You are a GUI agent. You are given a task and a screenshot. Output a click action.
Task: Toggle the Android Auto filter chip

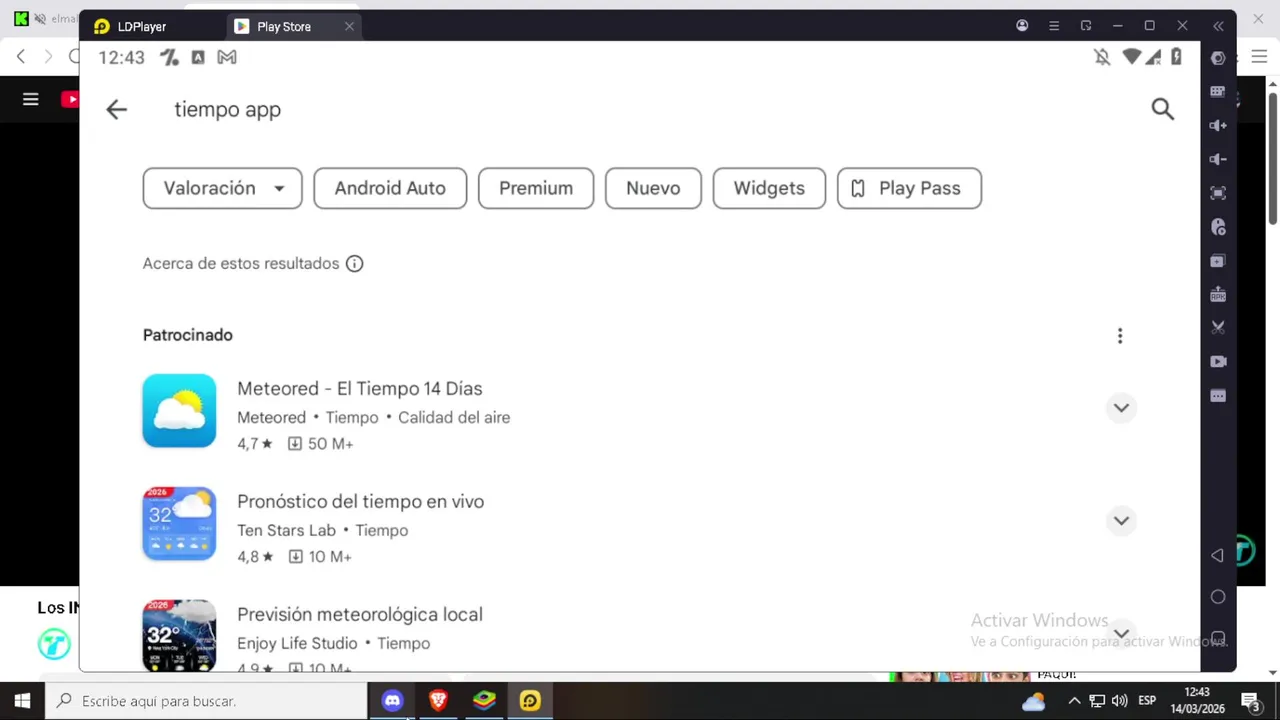coord(390,188)
